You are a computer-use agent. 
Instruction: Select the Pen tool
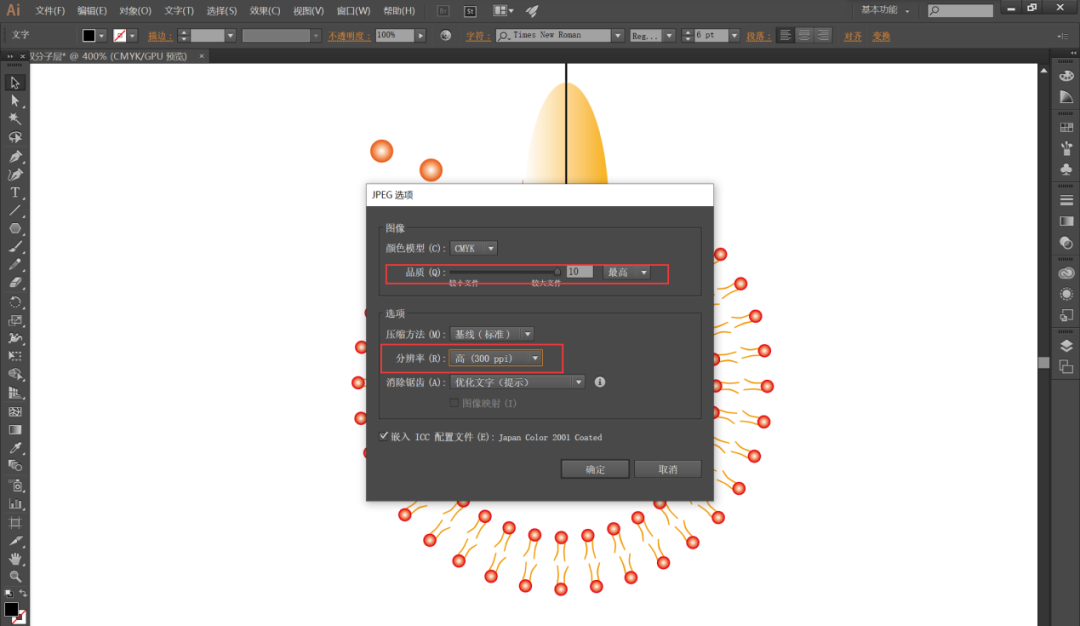tap(15, 156)
